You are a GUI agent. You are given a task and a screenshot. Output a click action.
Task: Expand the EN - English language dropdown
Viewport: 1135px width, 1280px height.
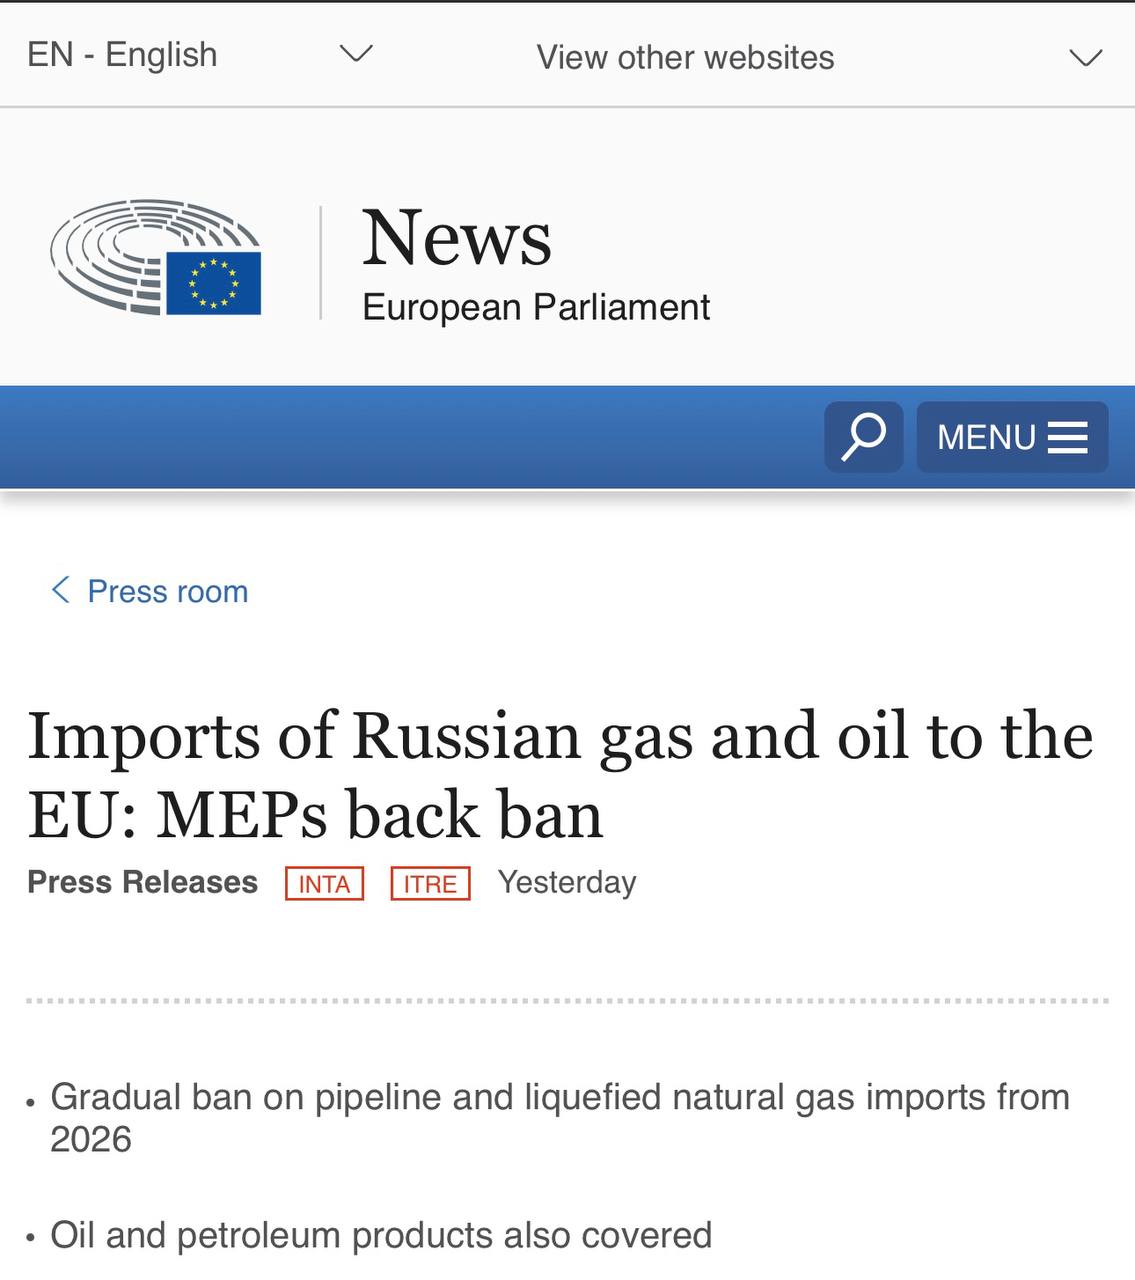coord(122,54)
